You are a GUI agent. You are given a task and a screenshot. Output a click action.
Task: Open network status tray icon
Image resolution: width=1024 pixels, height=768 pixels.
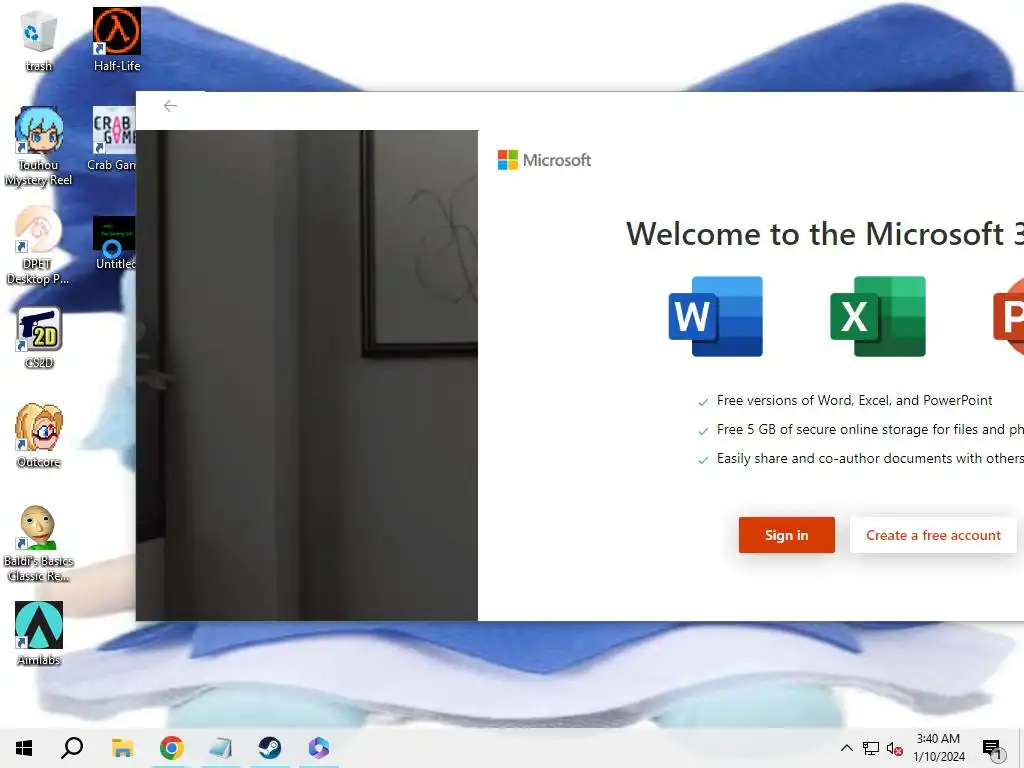click(x=871, y=748)
